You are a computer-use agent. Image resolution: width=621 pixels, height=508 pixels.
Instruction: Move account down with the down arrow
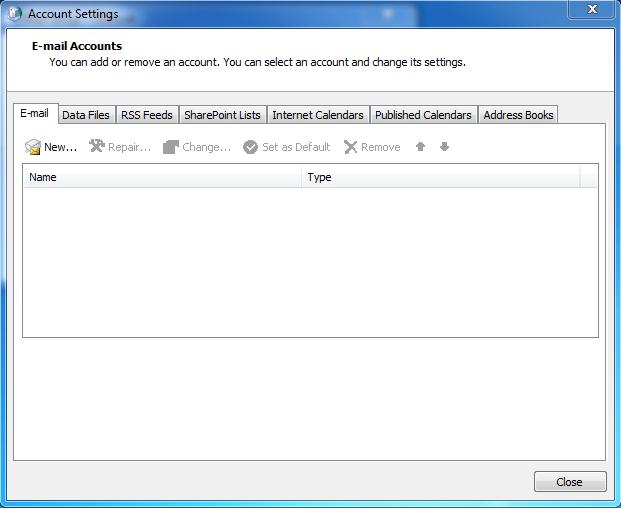tap(444, 147)
